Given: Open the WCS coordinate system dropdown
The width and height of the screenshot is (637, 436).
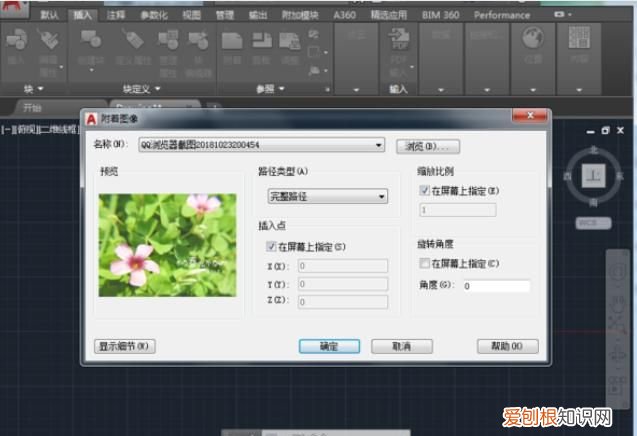Looking at the screenshot, I should click(593, 223).
